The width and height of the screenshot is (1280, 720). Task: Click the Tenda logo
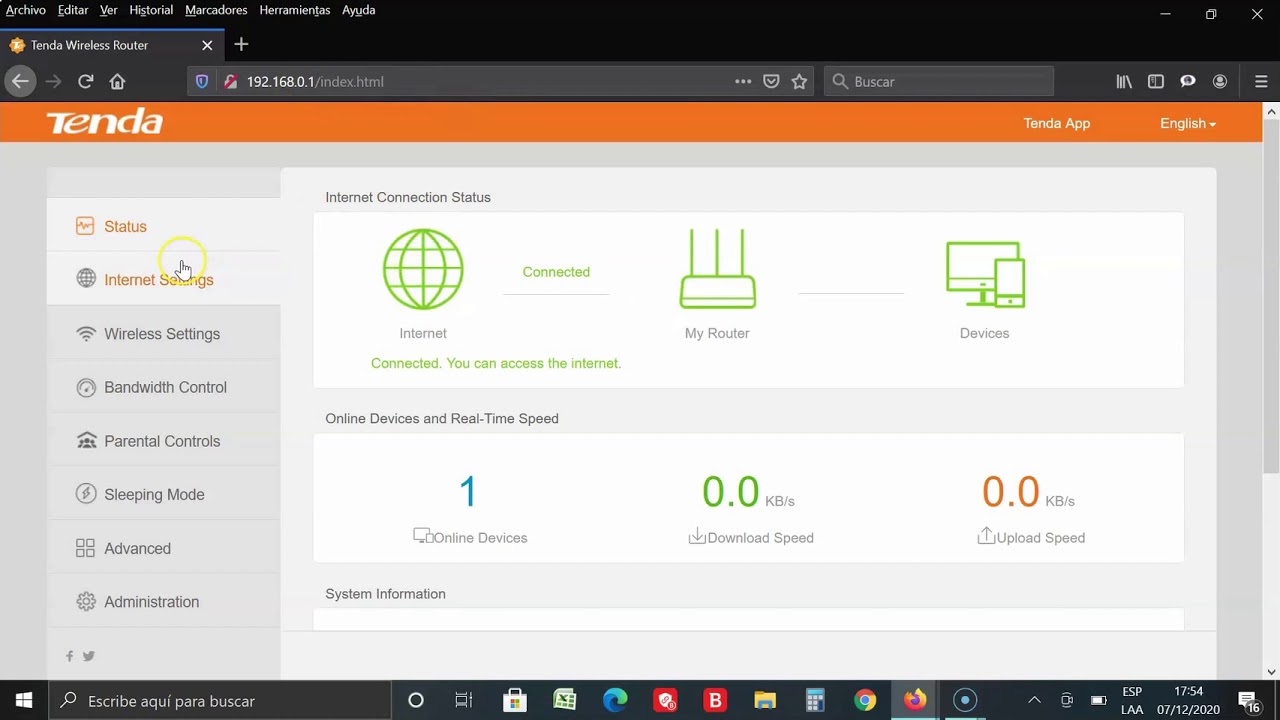(x=104, y=122)
